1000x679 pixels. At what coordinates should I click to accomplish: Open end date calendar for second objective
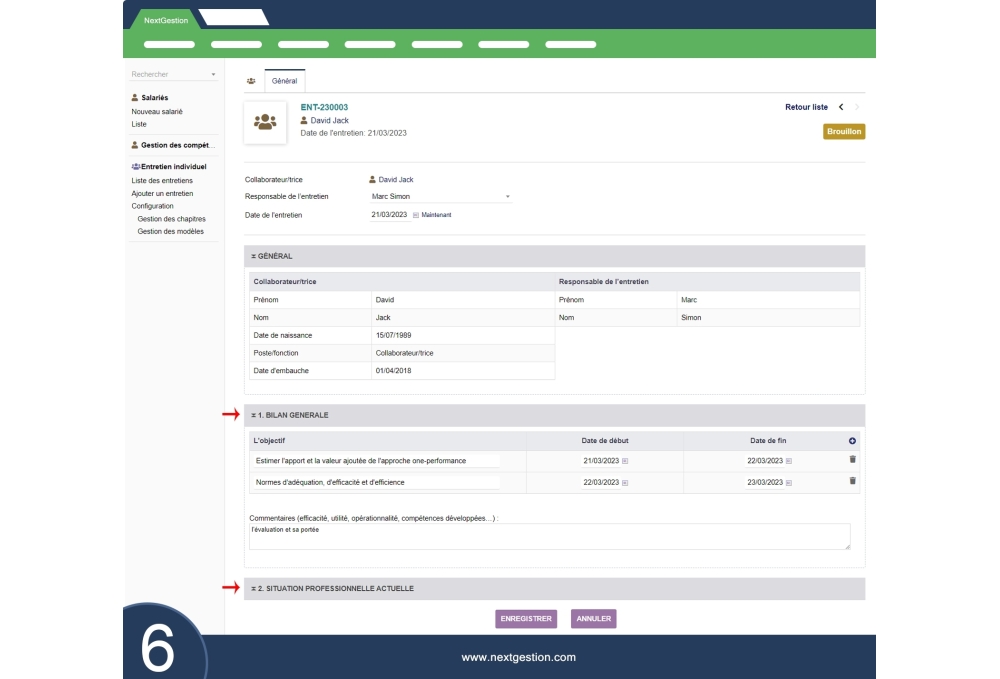789,482
